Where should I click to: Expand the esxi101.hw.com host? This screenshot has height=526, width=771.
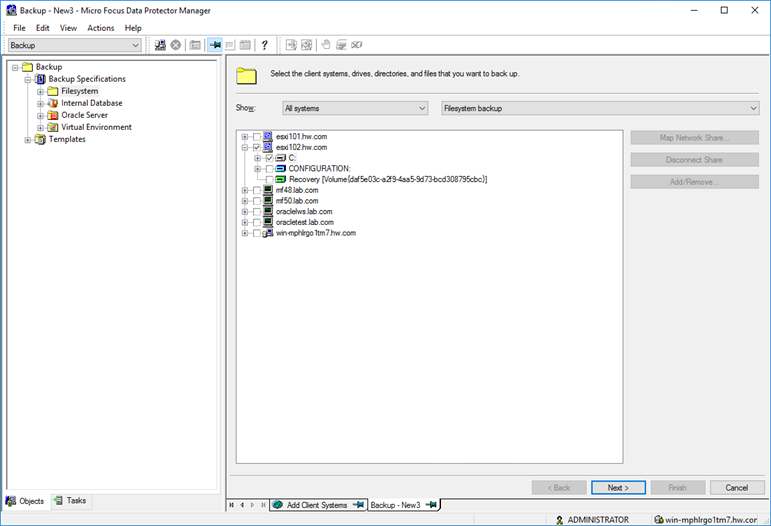(x=244, y=137)
